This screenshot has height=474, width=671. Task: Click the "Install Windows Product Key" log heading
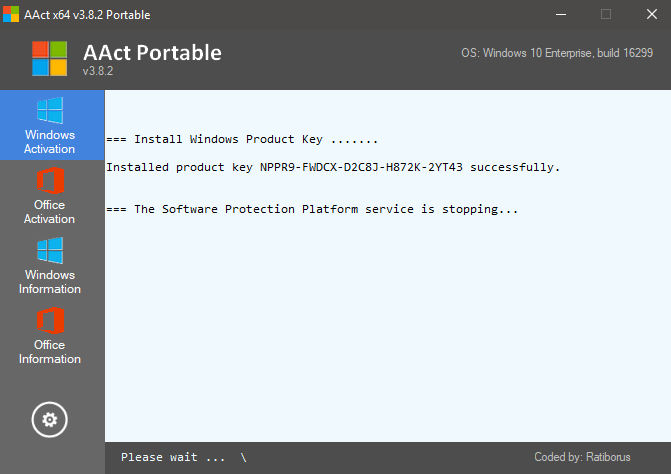(242, 139)
